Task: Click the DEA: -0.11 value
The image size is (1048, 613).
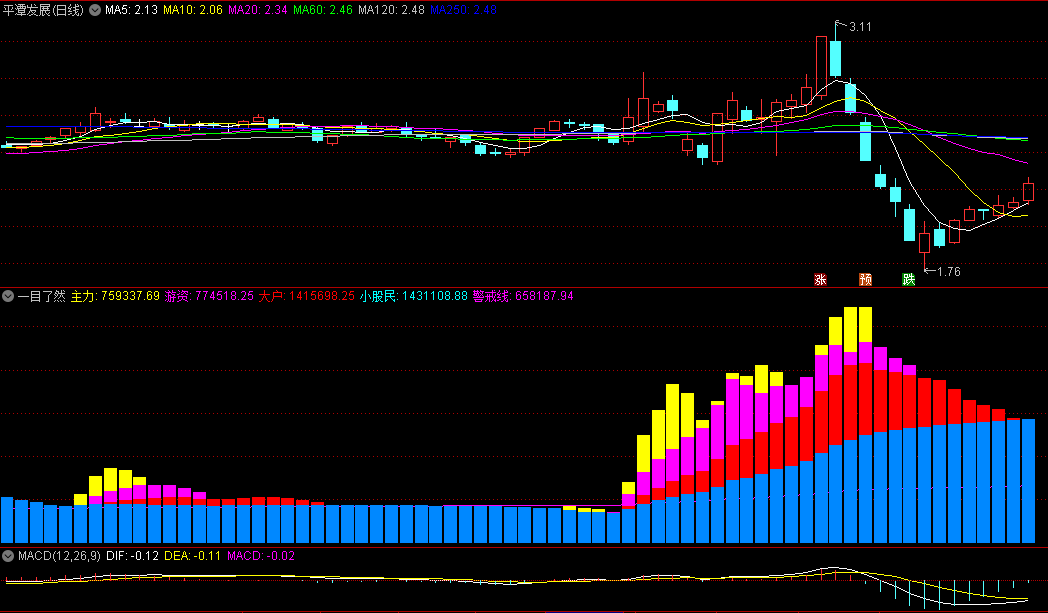Action: coord(192,556)
